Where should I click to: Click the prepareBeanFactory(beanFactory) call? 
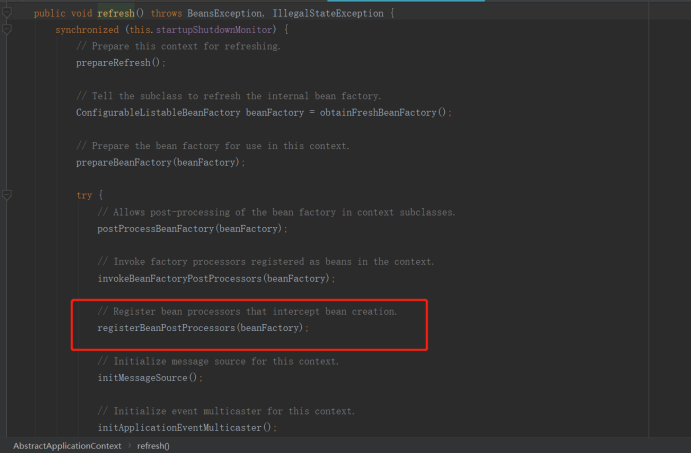(158, 162)
